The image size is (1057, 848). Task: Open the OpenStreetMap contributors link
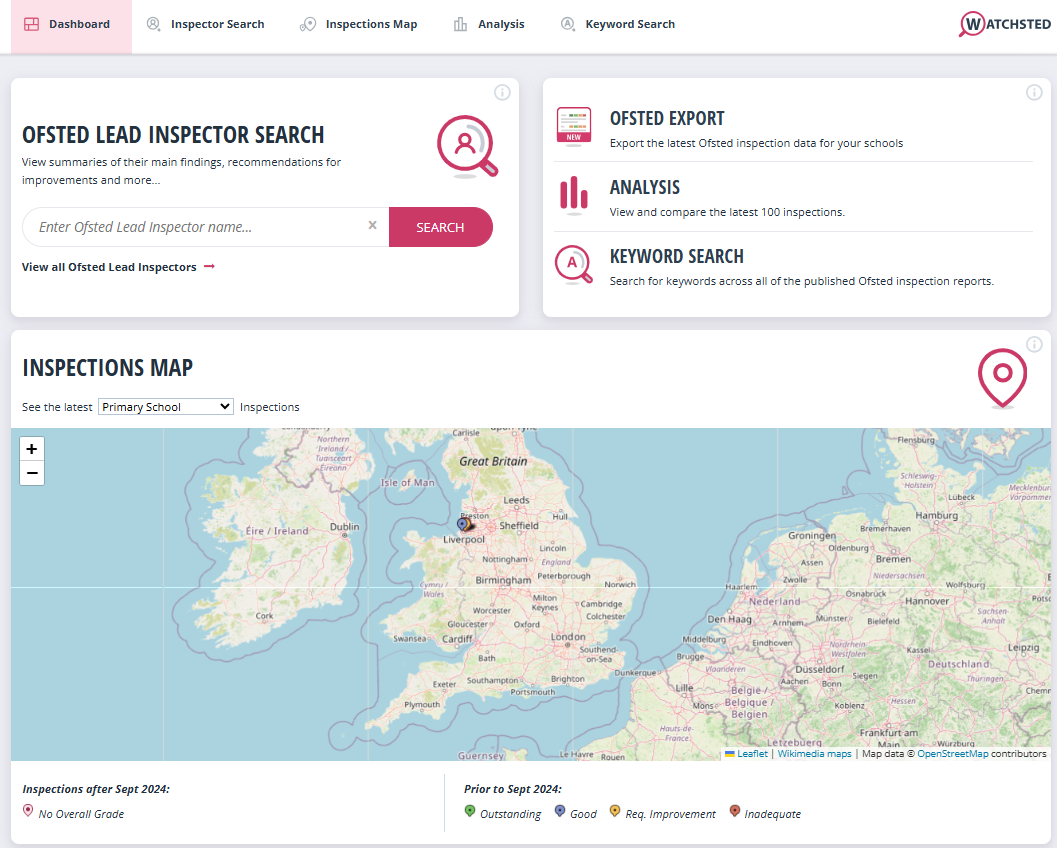pos(953,754)
